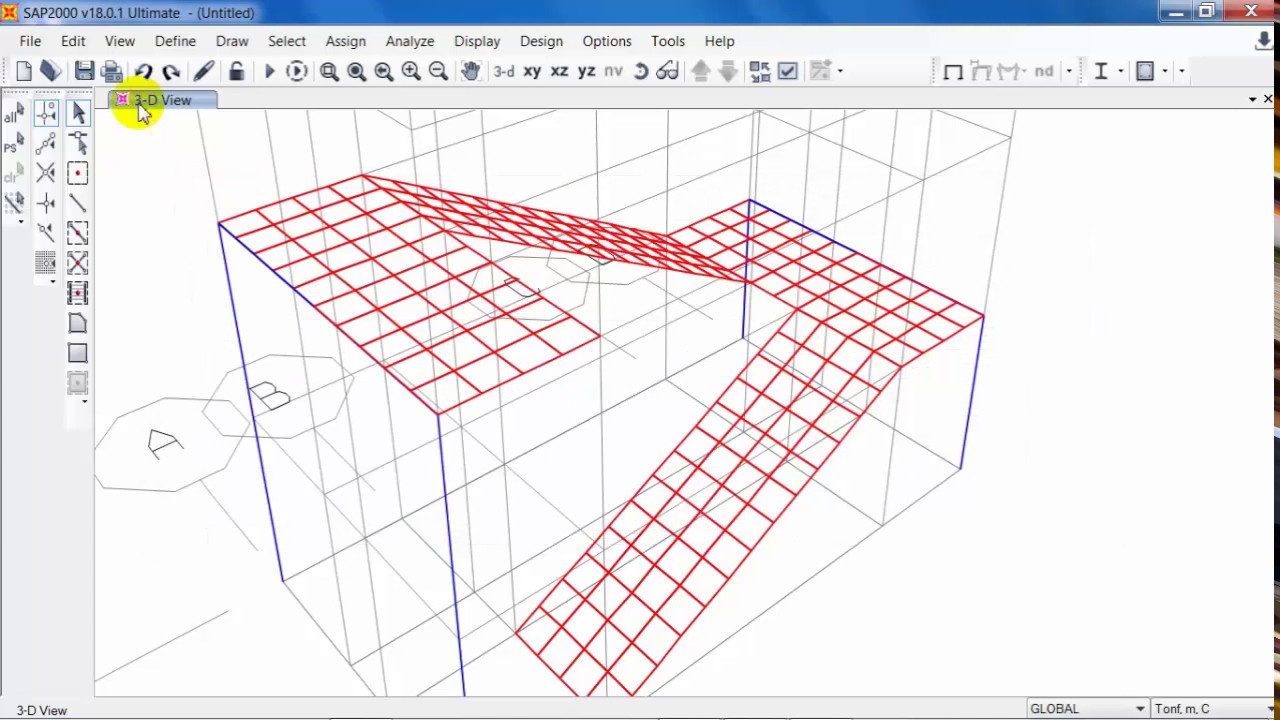The image size is (1280, 720).
Task: Click the Zoom In icon
Action: [x=411, y=71]
